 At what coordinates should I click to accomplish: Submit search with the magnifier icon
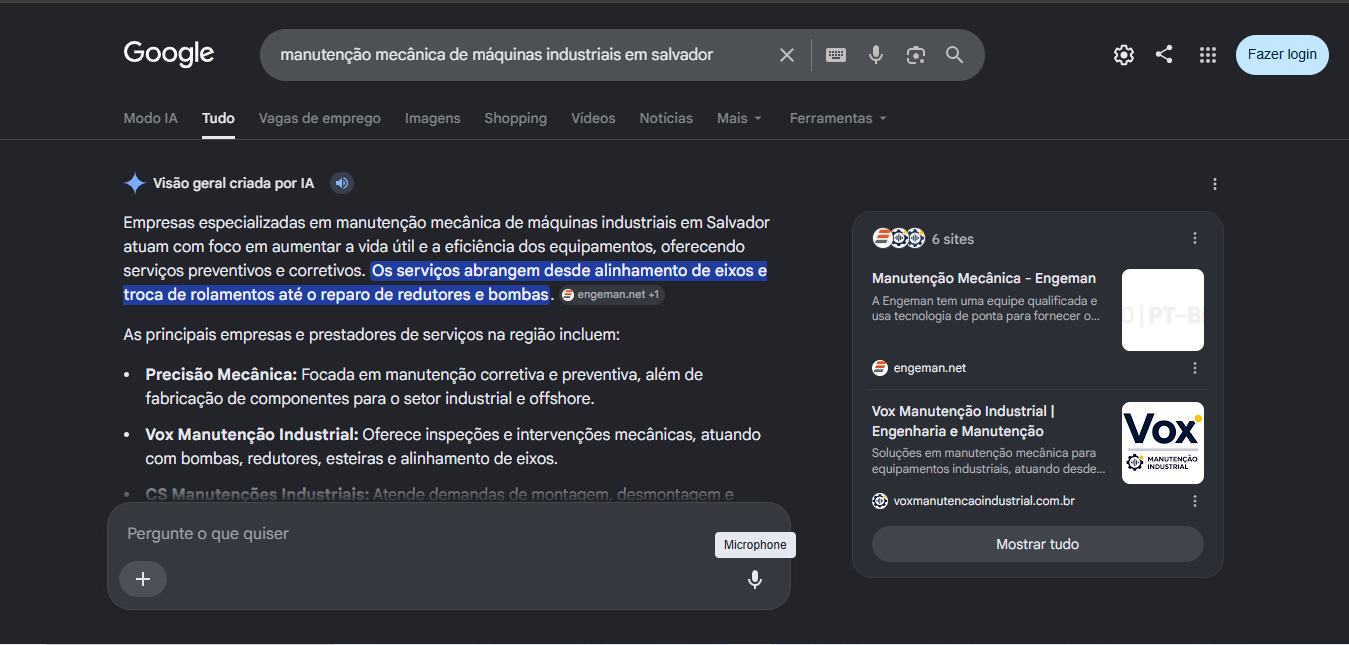click(x=955, y=55)
